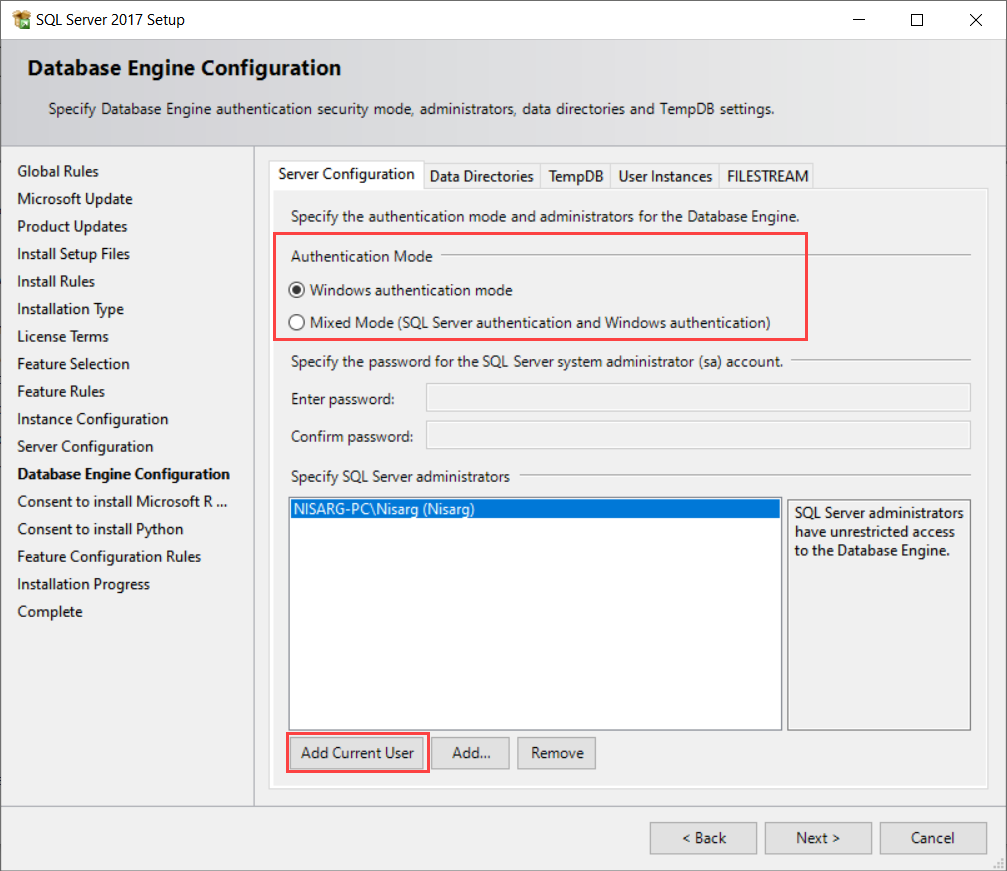Maximize the setup window
The height and width of the screenshot is (871, 1007).
pyautogui.click(x=917, y=20)
